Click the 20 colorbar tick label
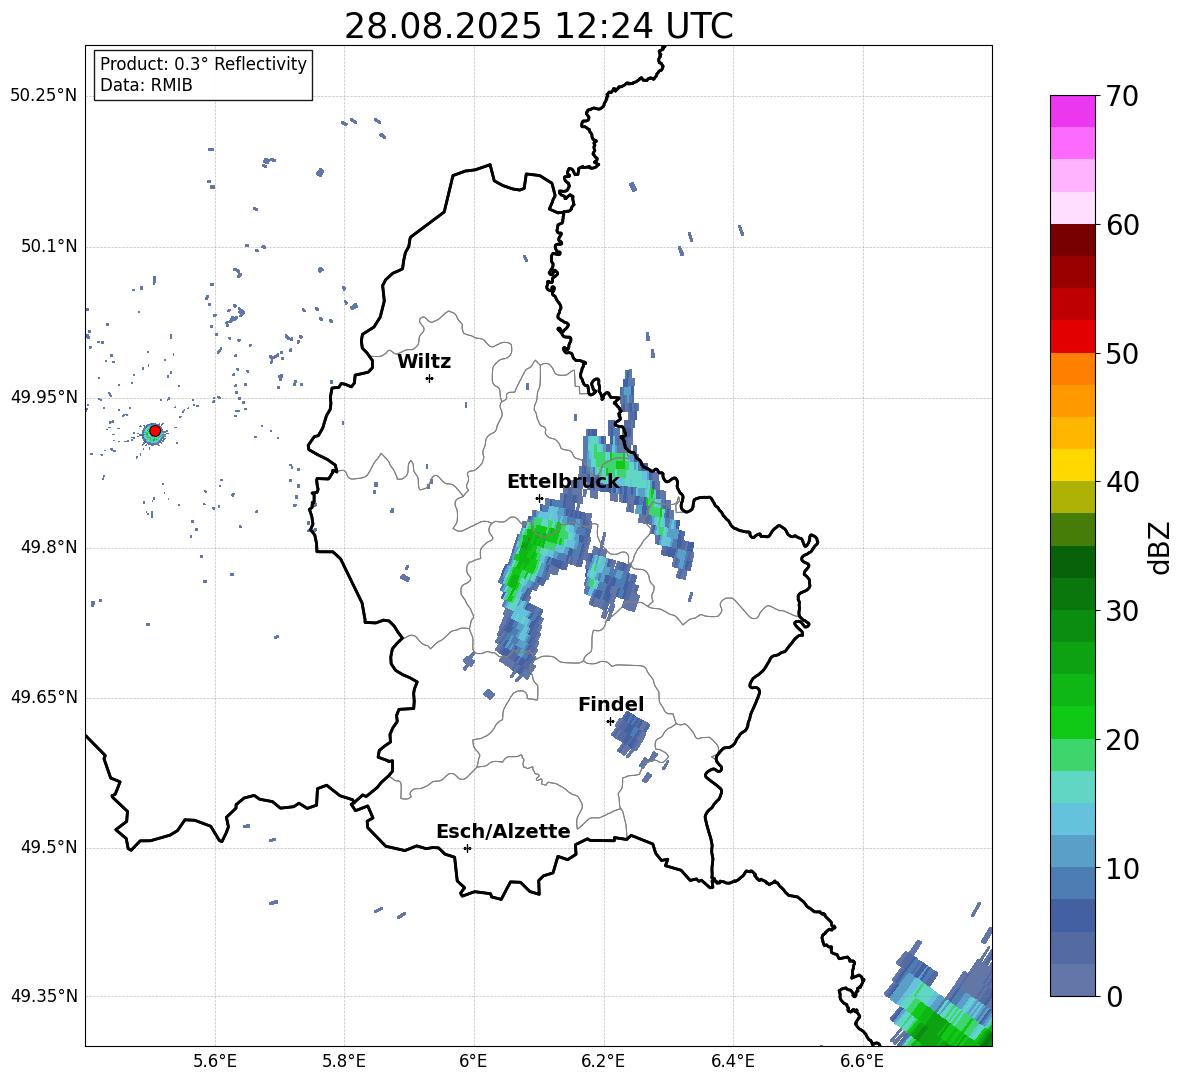 pos(1122,740)
